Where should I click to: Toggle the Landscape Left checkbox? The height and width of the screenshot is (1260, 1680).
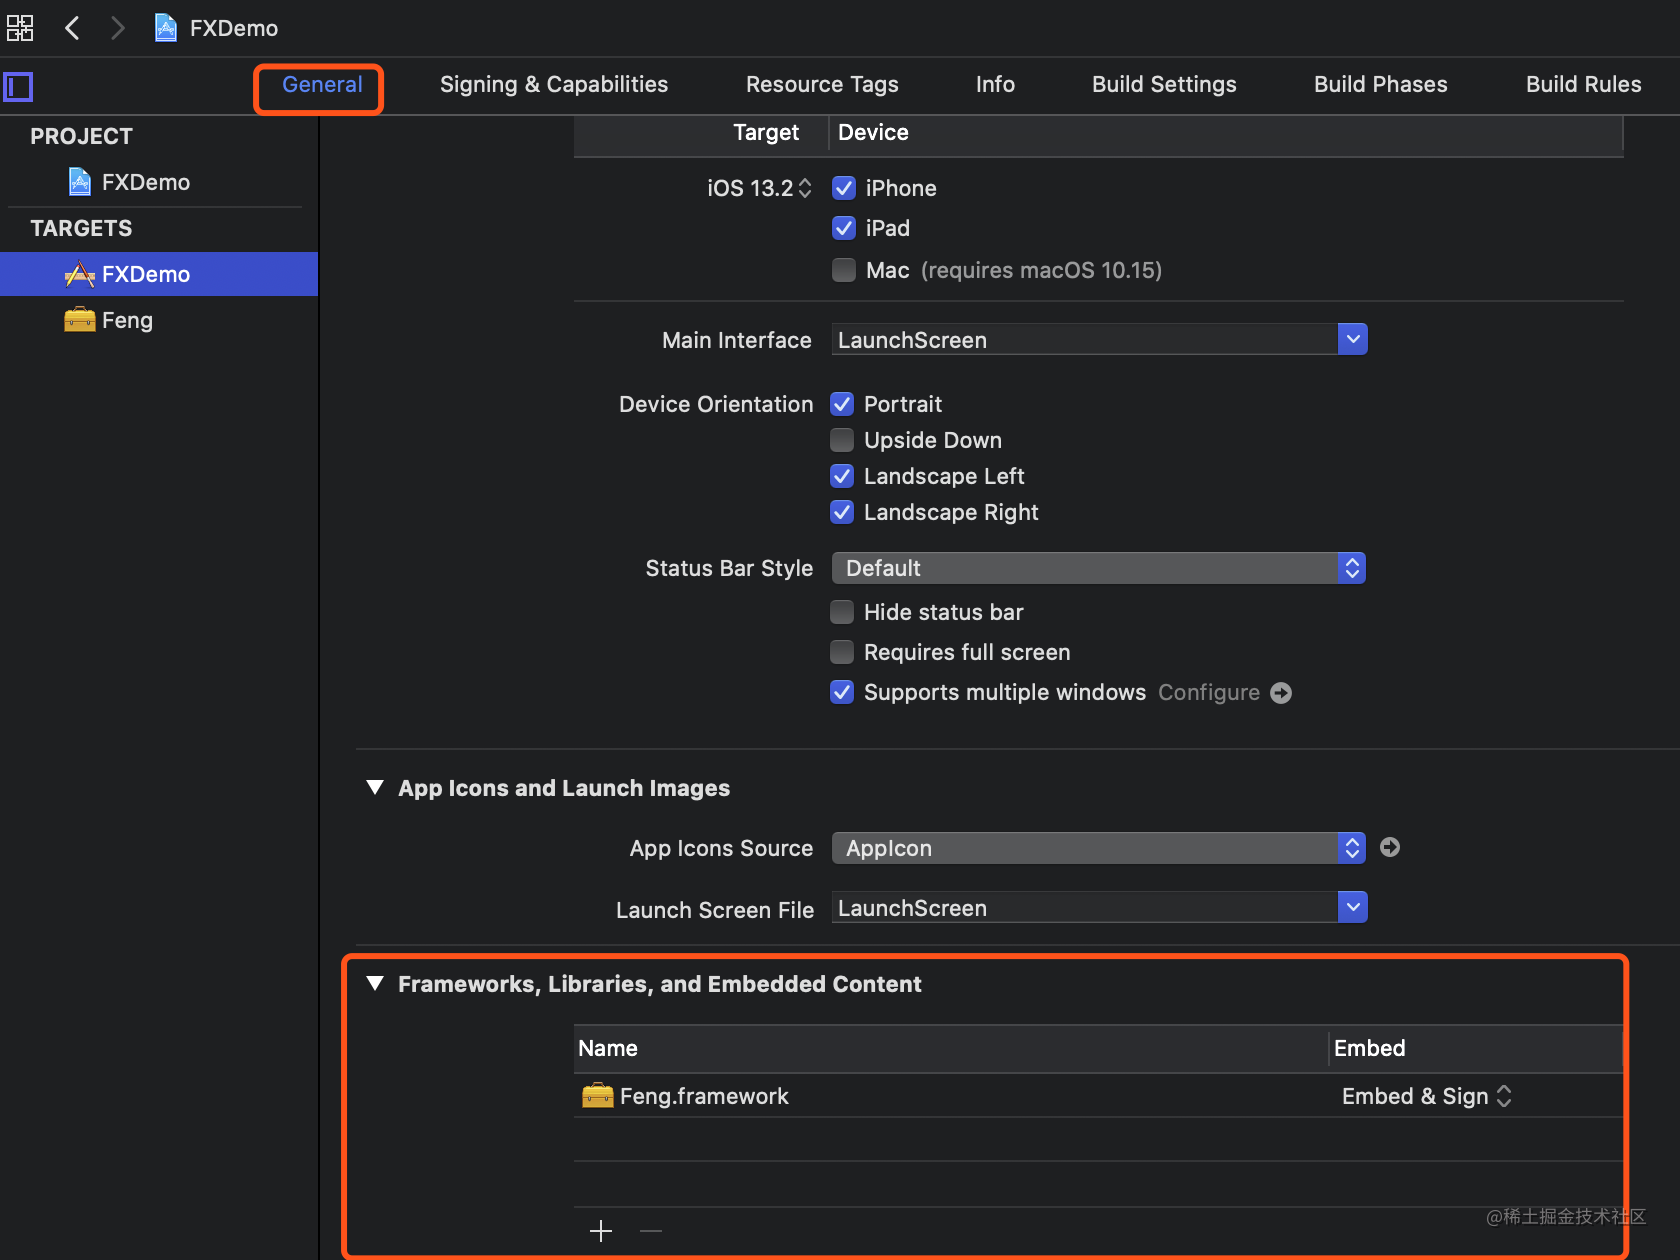coord(842,476)
